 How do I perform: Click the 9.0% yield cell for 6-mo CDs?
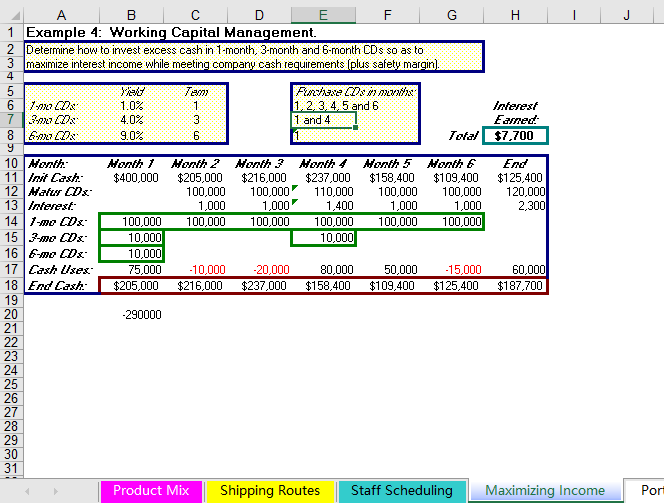131,135
